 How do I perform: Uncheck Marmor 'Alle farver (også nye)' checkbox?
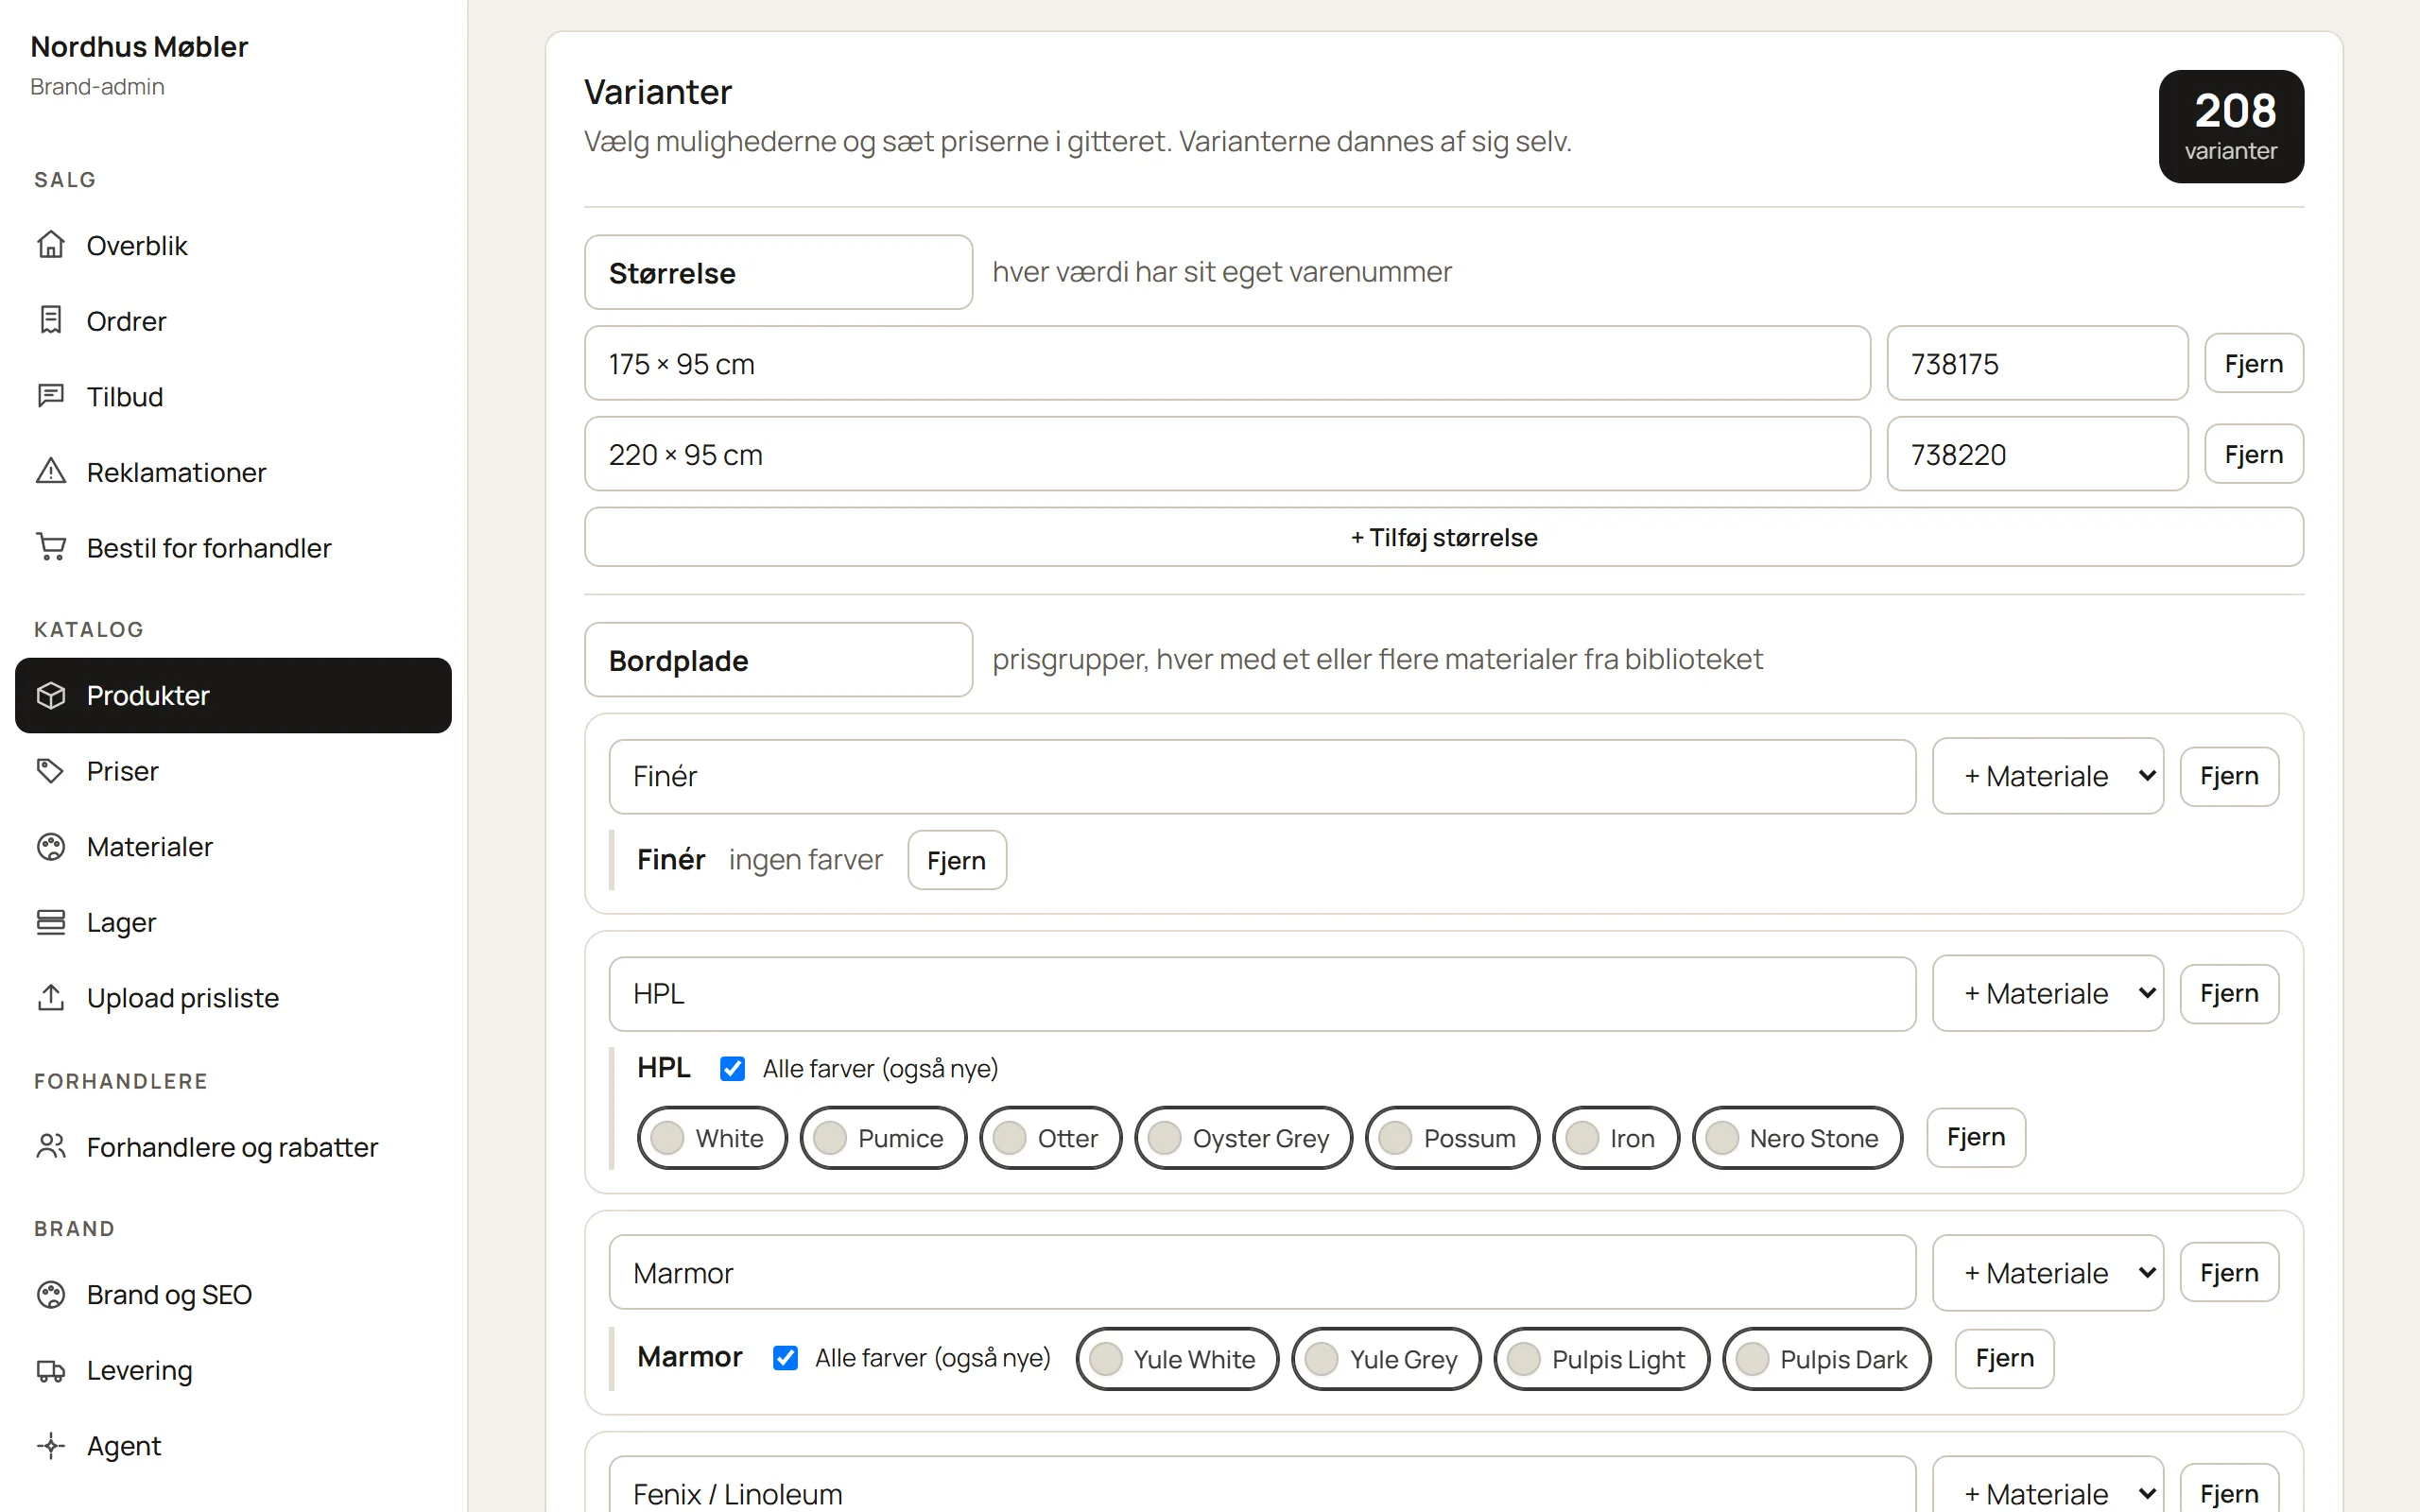coord(785,1357)
